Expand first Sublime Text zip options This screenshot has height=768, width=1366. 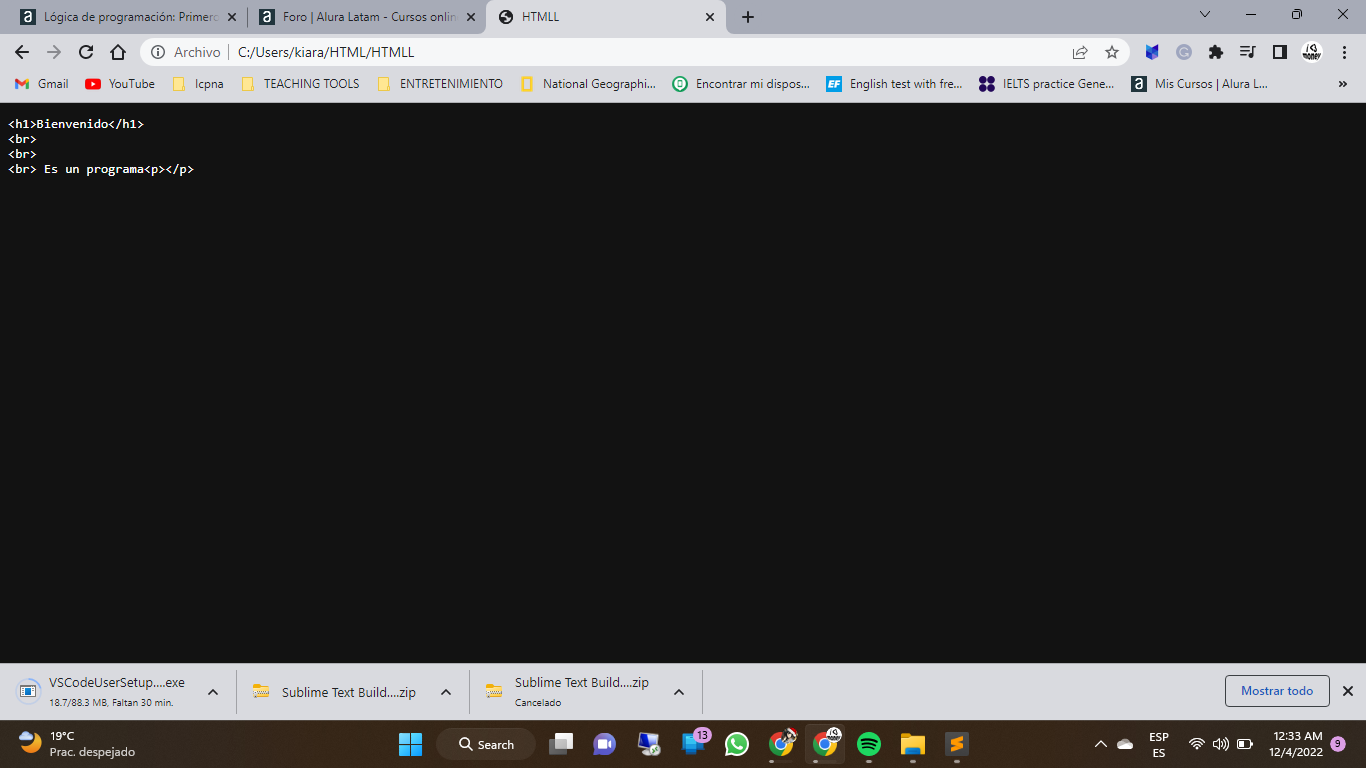point(446,692)
